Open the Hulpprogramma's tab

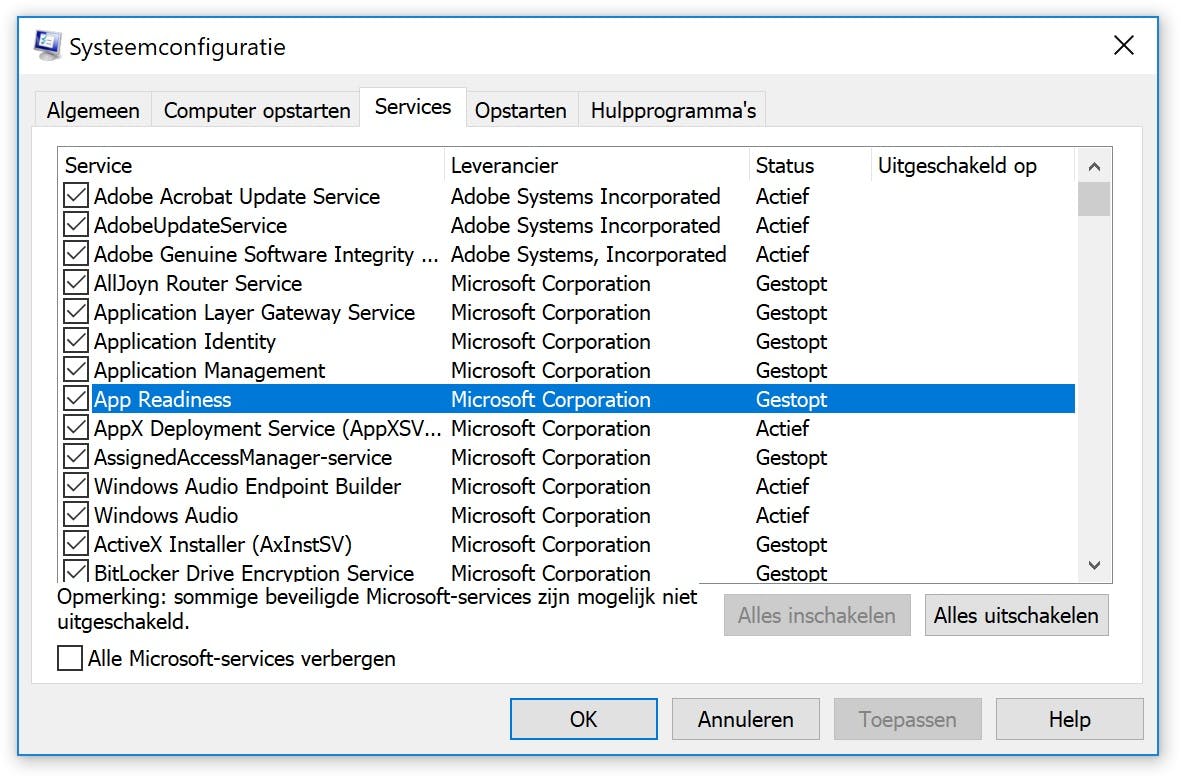673,110
